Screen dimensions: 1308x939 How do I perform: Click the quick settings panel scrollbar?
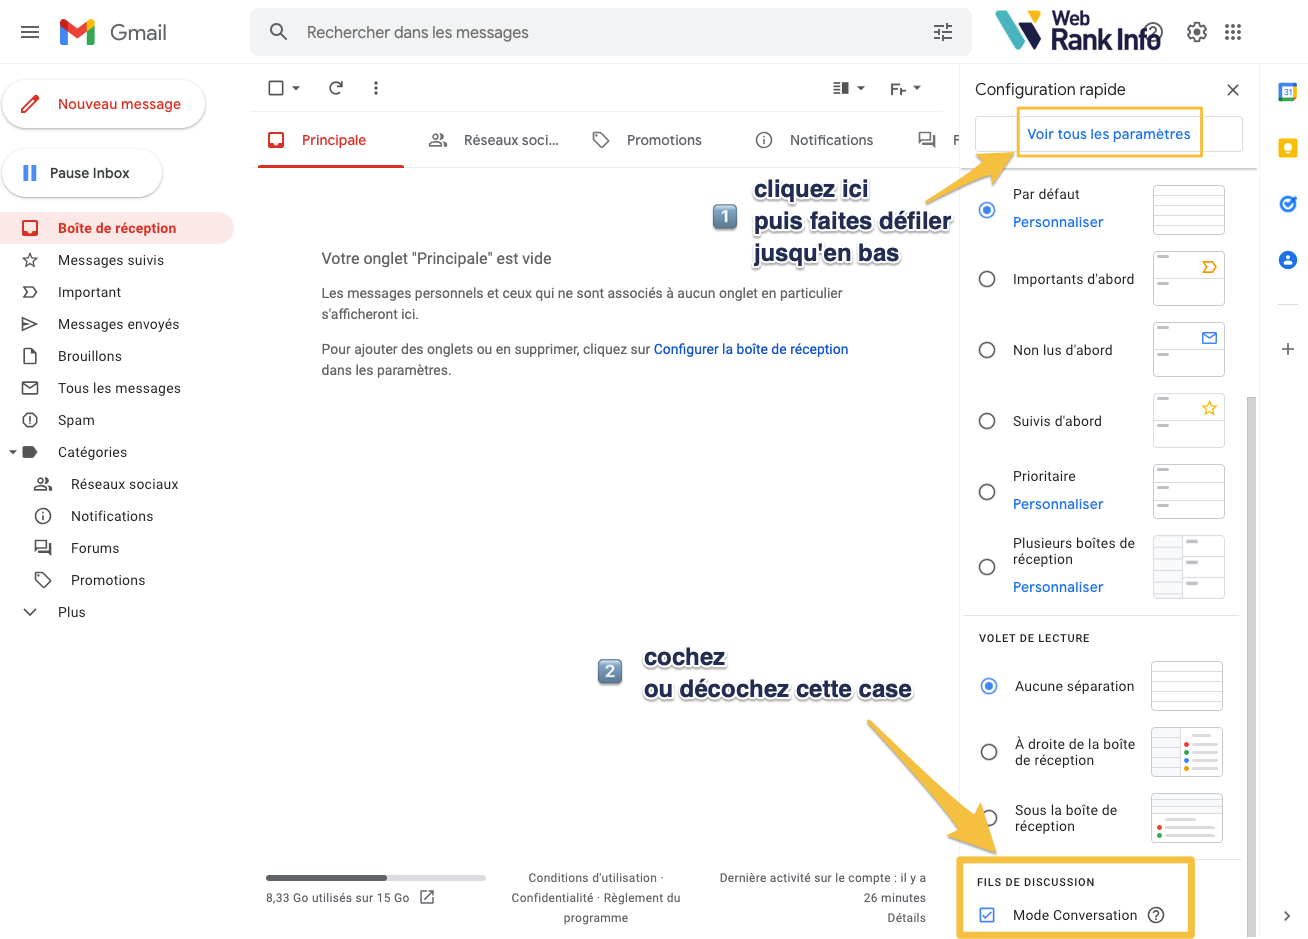coord(1251,600)
